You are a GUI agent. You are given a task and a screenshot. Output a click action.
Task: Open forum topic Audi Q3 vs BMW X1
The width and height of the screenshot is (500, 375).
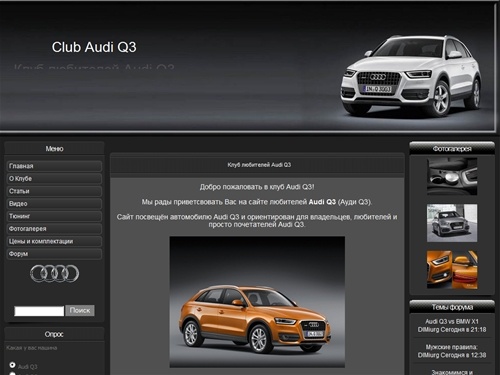452,322
